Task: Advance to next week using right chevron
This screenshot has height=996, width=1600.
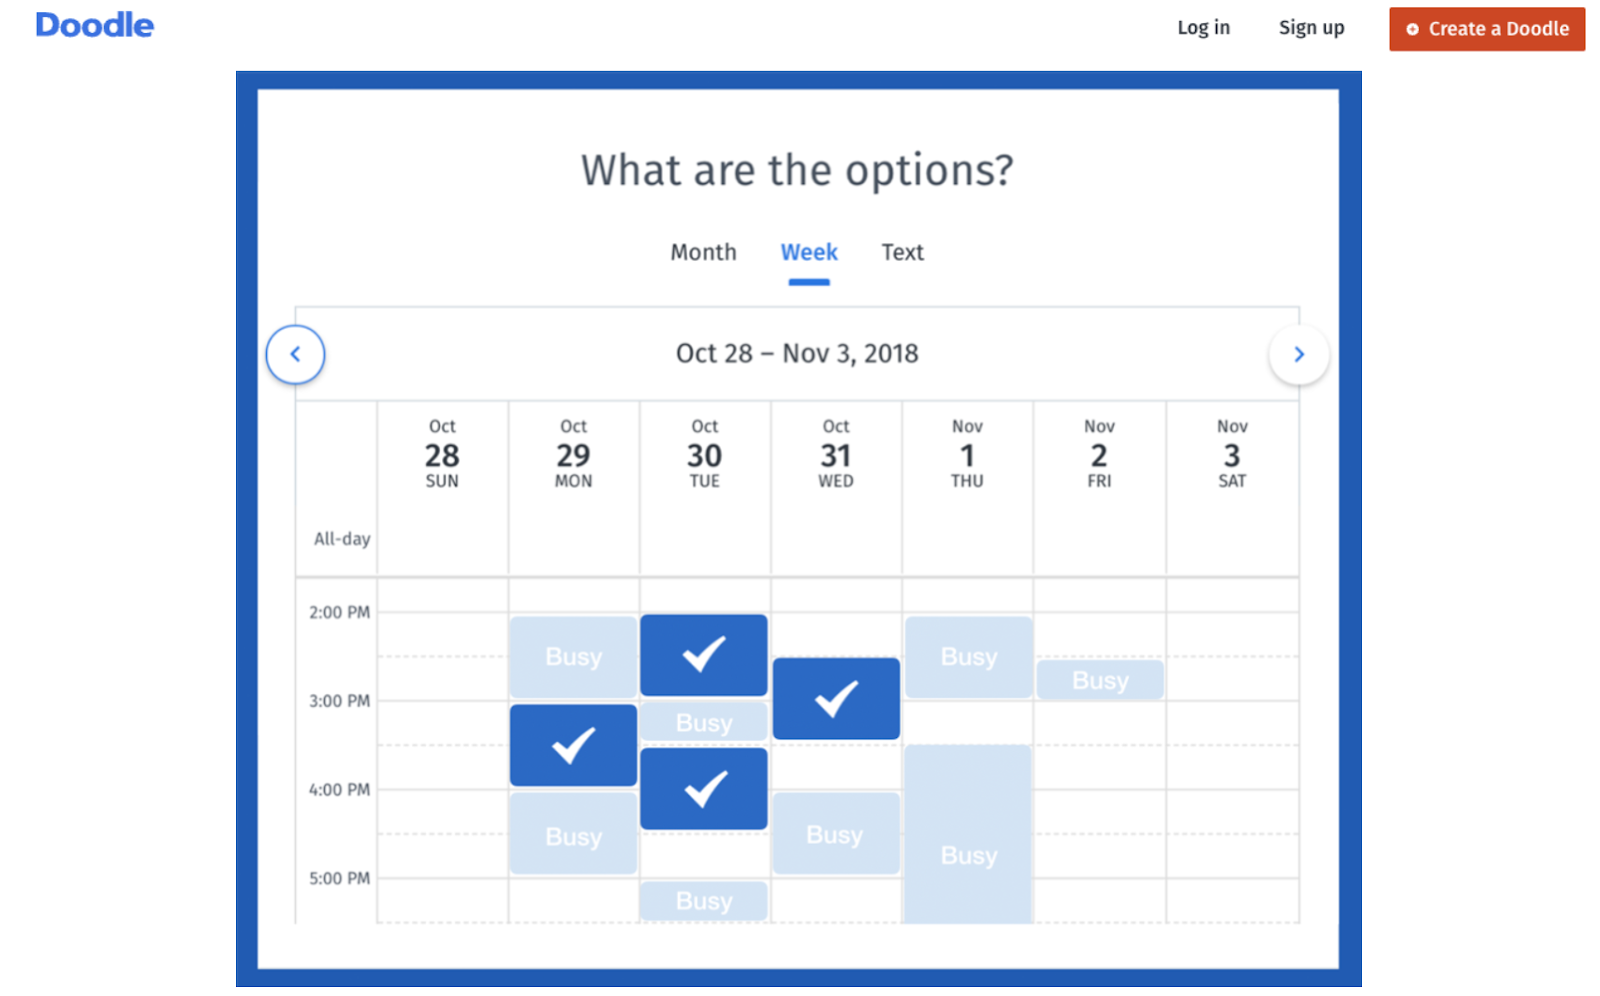Action: [1299, 353]
